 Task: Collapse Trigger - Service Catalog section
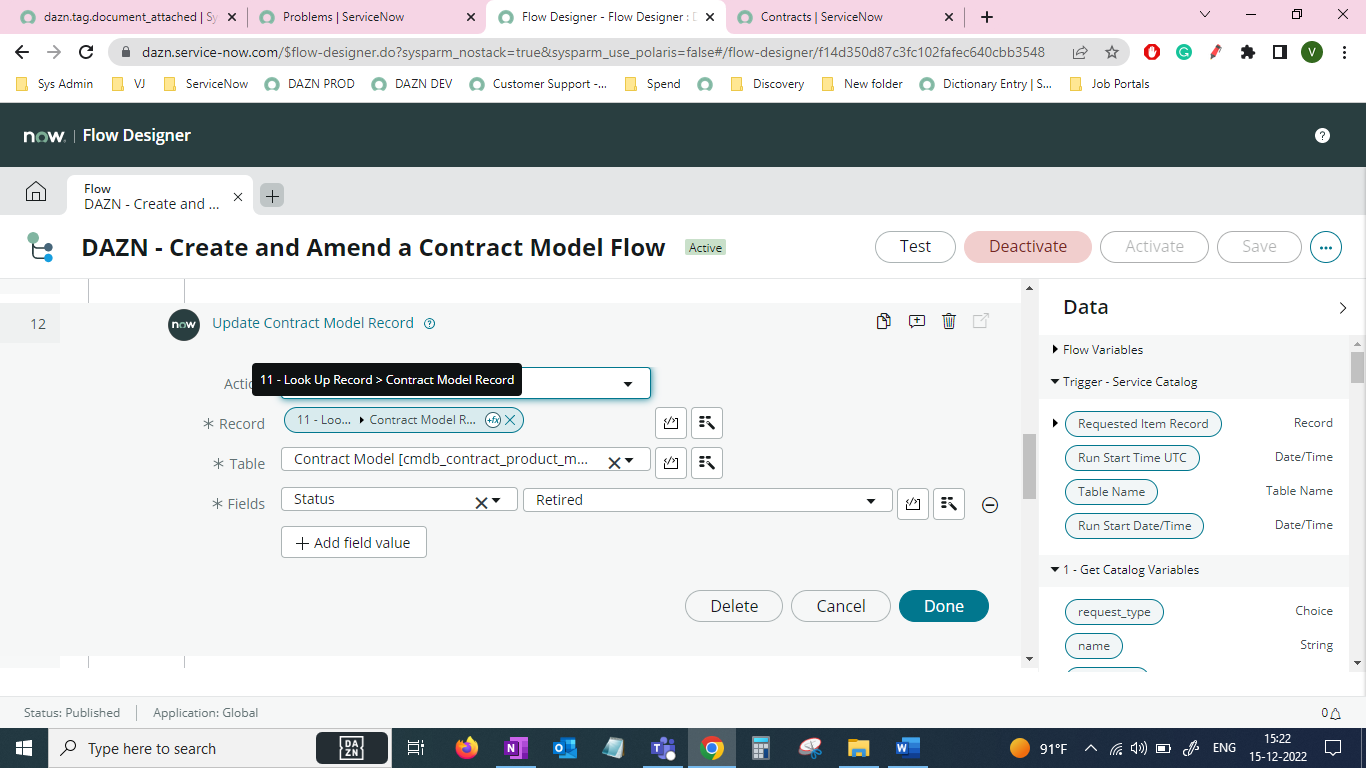pos(1055,382)
